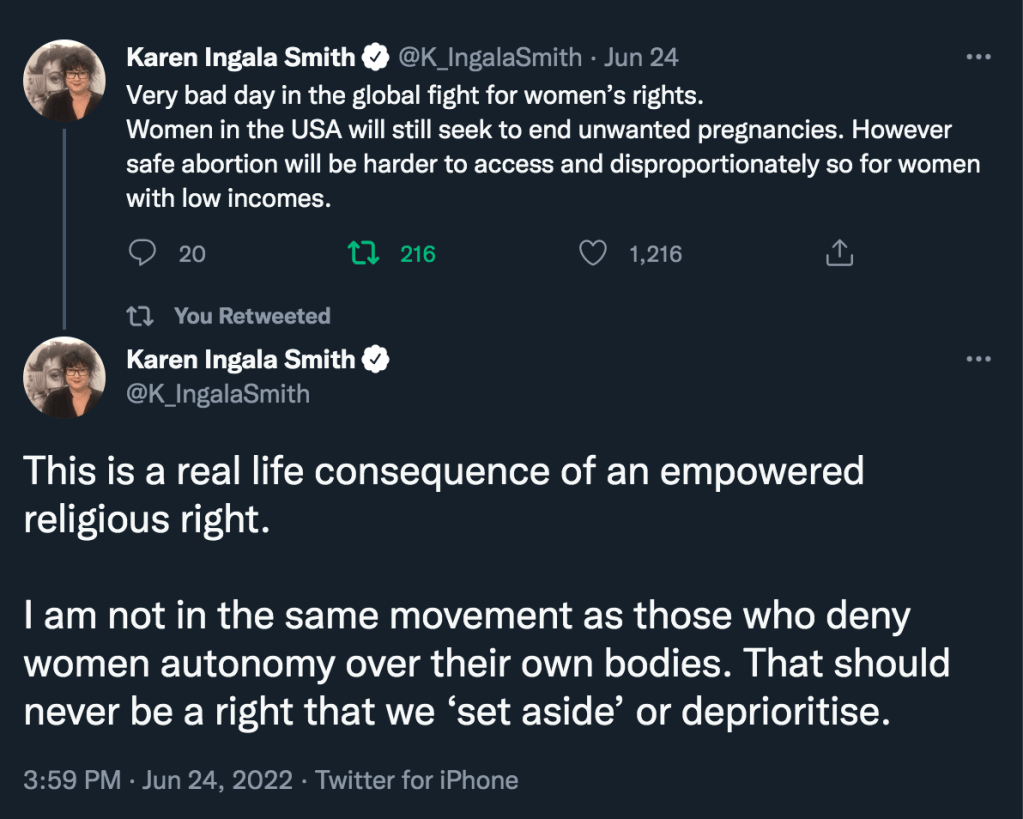Like the tweet with heart icon
The height and width of the screenshot is (819, 1023).
594,254
